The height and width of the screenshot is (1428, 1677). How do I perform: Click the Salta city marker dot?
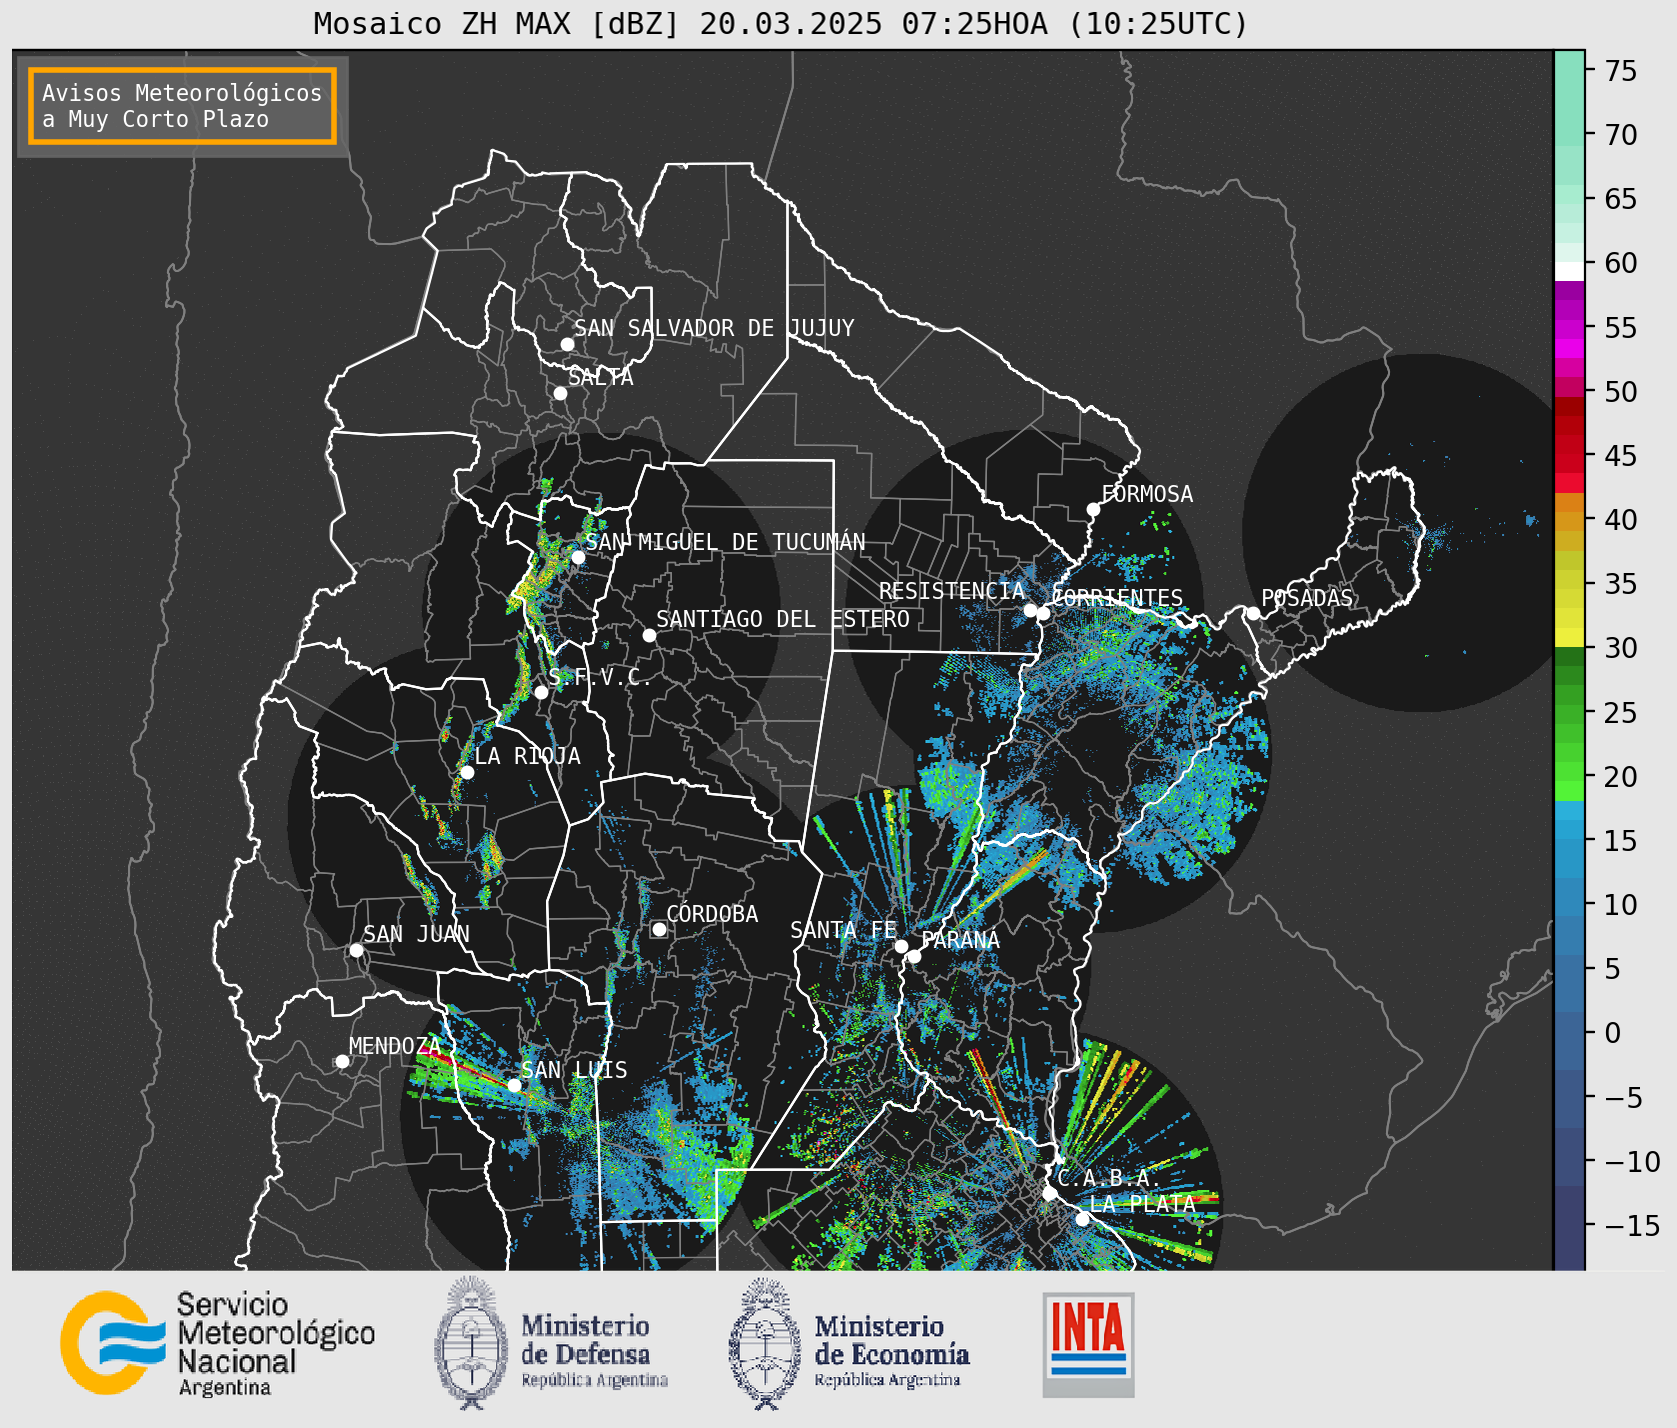(561, 393)
